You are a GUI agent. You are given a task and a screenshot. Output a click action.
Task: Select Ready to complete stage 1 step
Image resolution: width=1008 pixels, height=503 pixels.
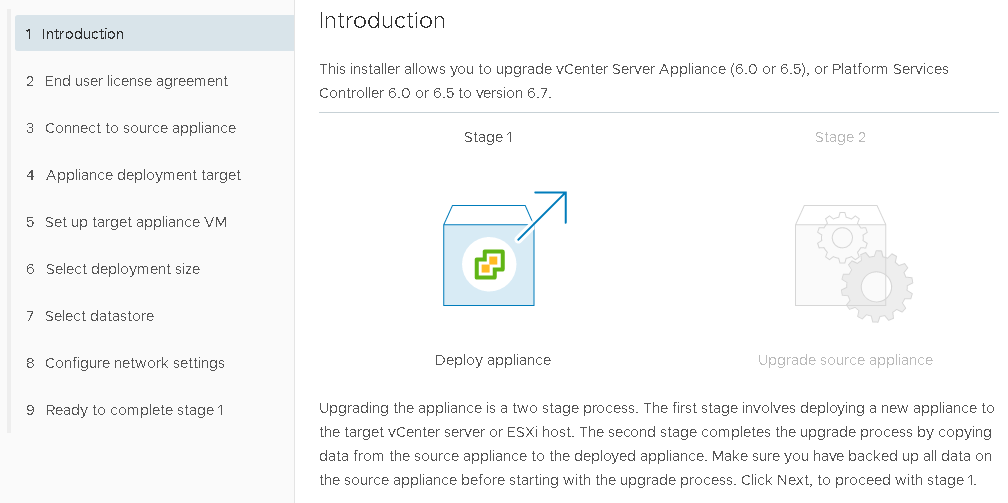coord(134,410)
